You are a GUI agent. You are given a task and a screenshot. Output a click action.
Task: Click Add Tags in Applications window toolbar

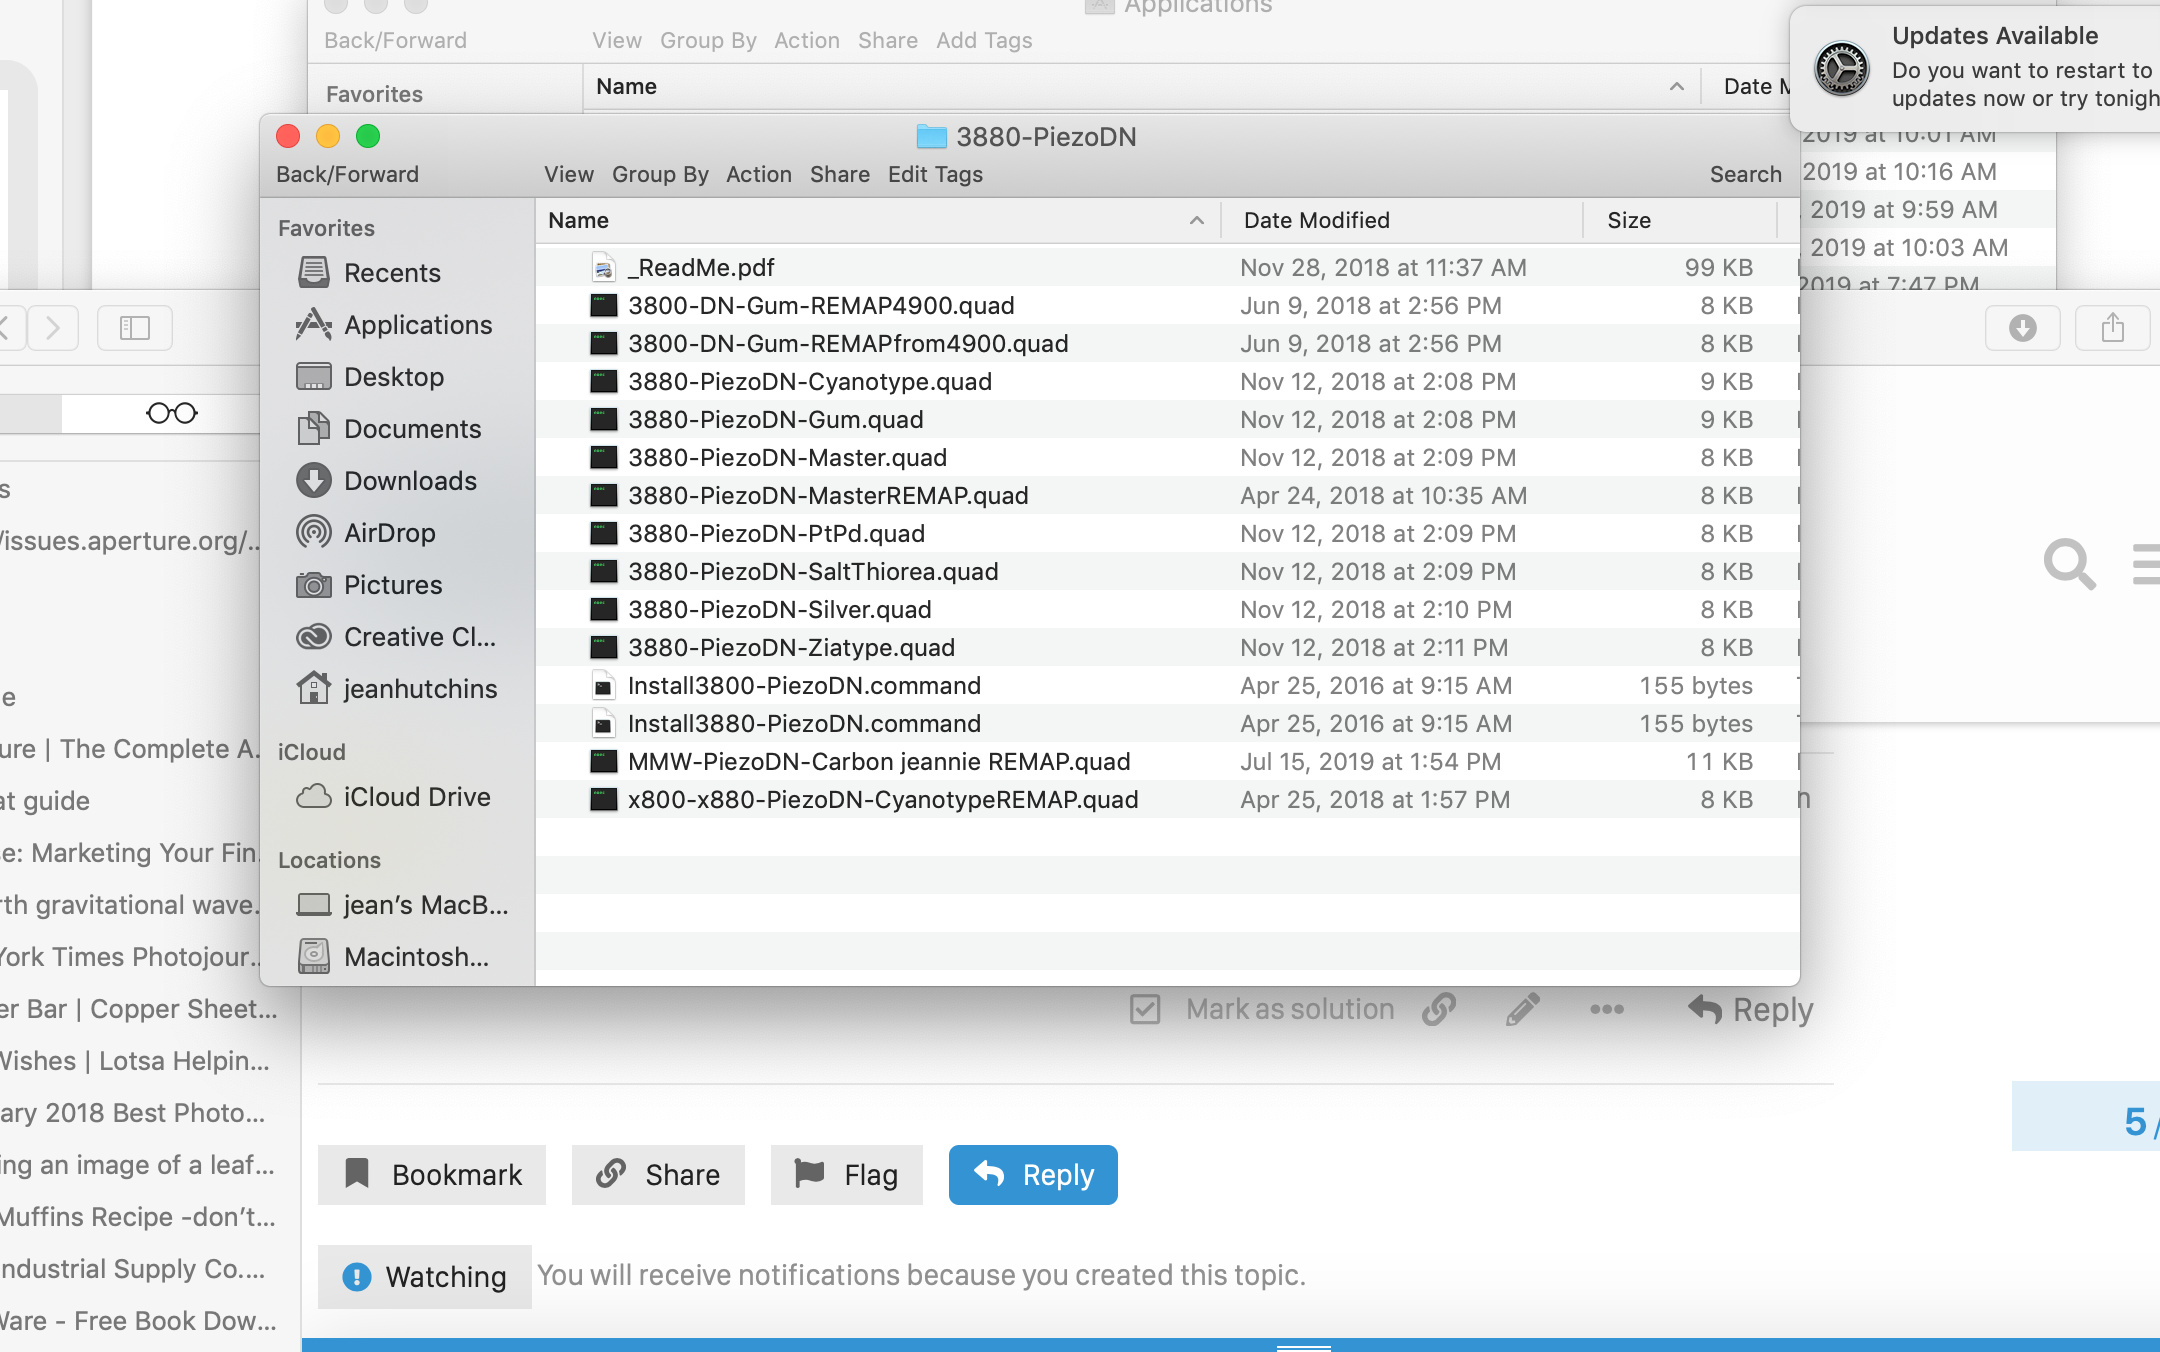pos(984,41)
